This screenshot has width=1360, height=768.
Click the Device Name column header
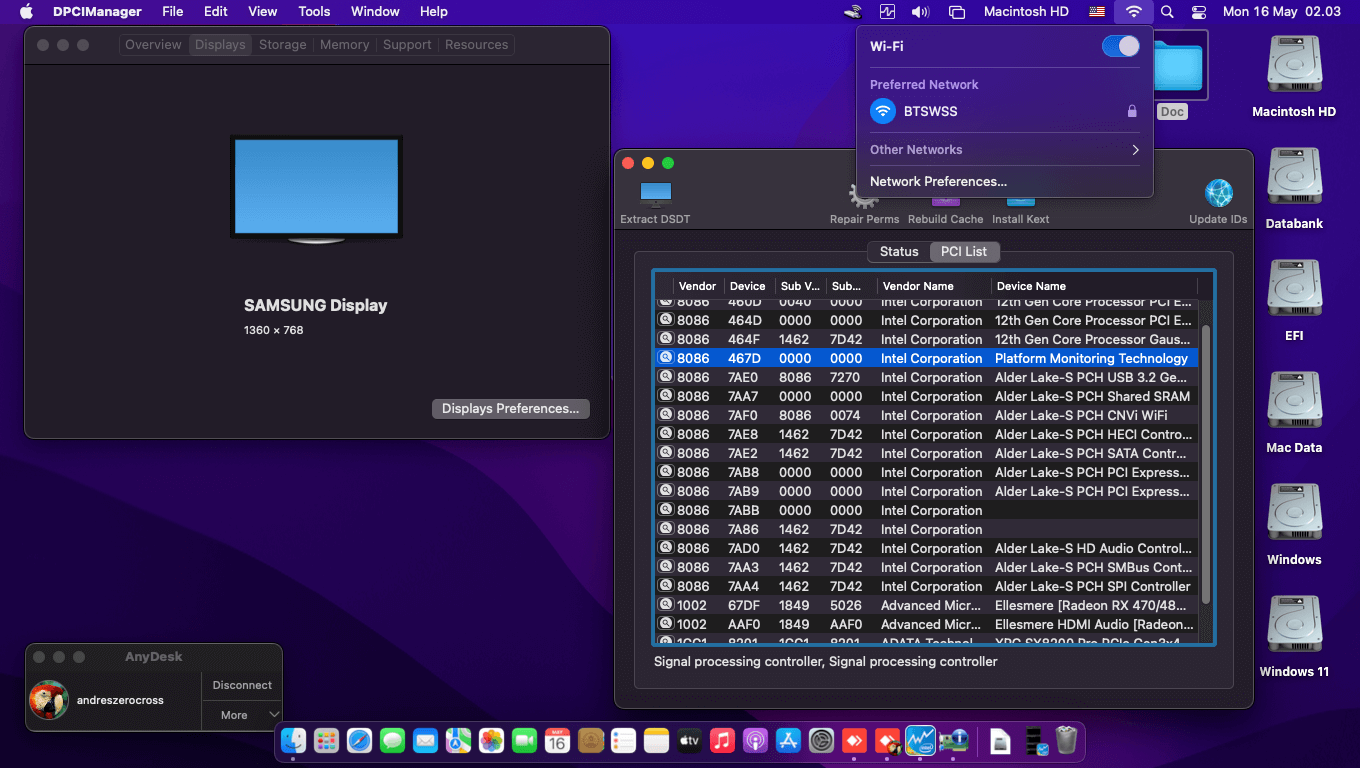coord(1093,286)
